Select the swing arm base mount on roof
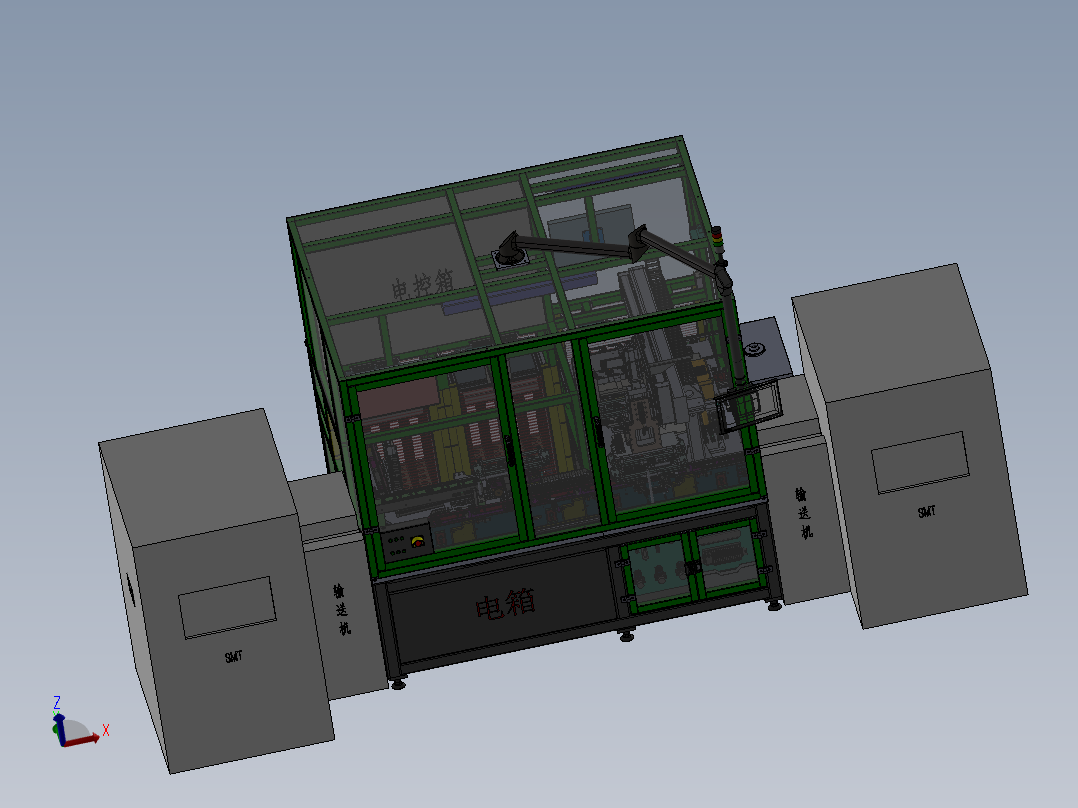Image resolution: width=1078 pixels, height=808 pixels. click(511, 258)
